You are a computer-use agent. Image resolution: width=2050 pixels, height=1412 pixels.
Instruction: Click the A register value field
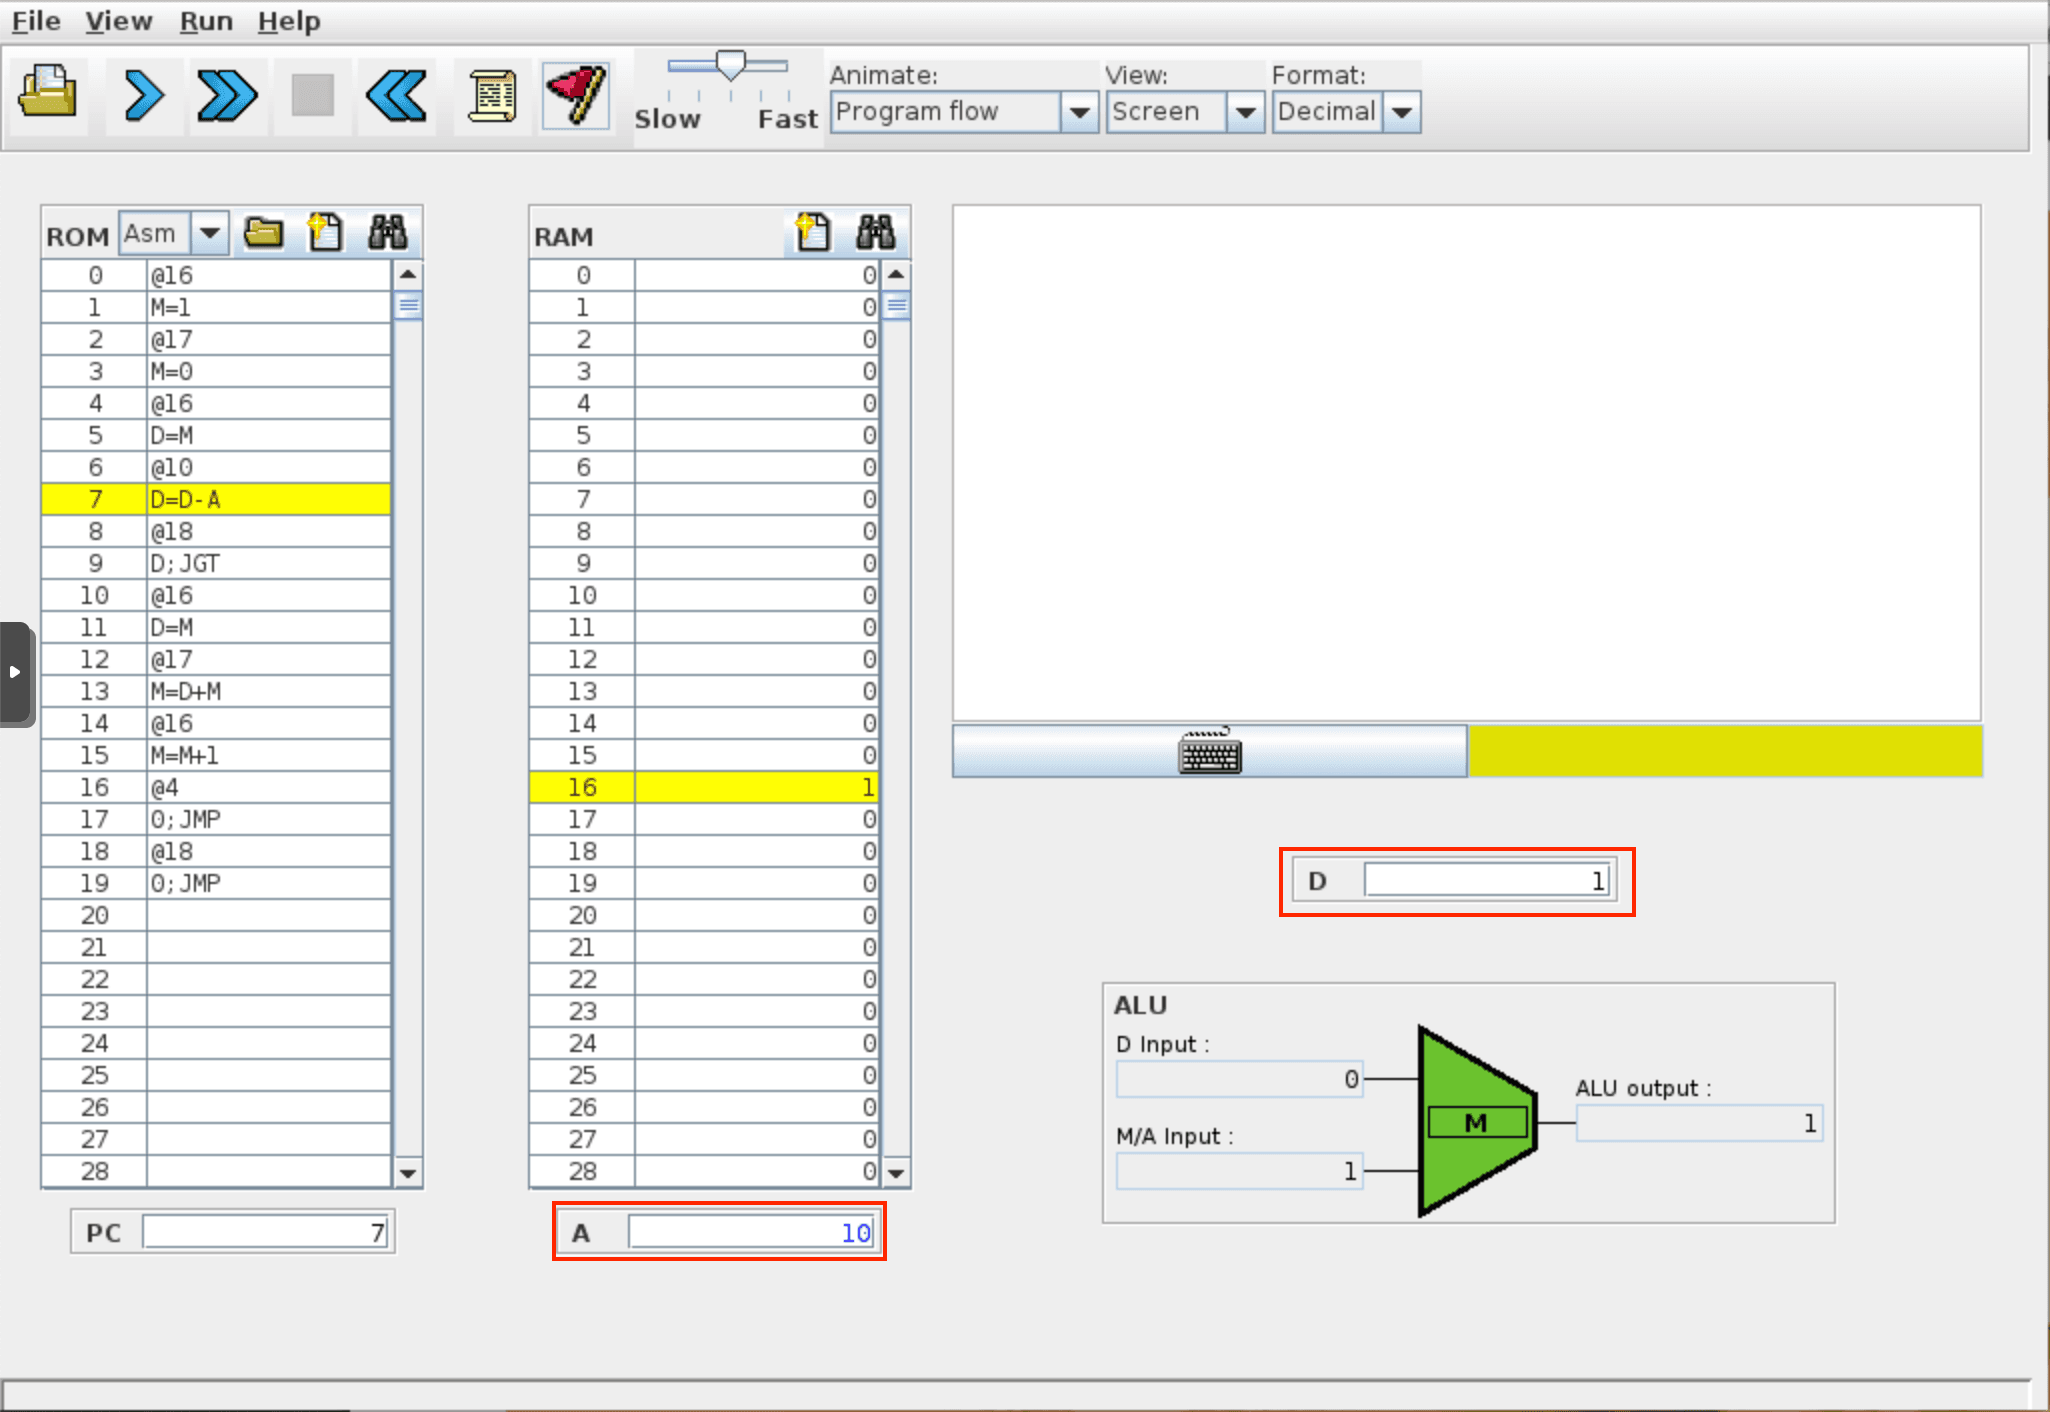(x=753, y=1232)
